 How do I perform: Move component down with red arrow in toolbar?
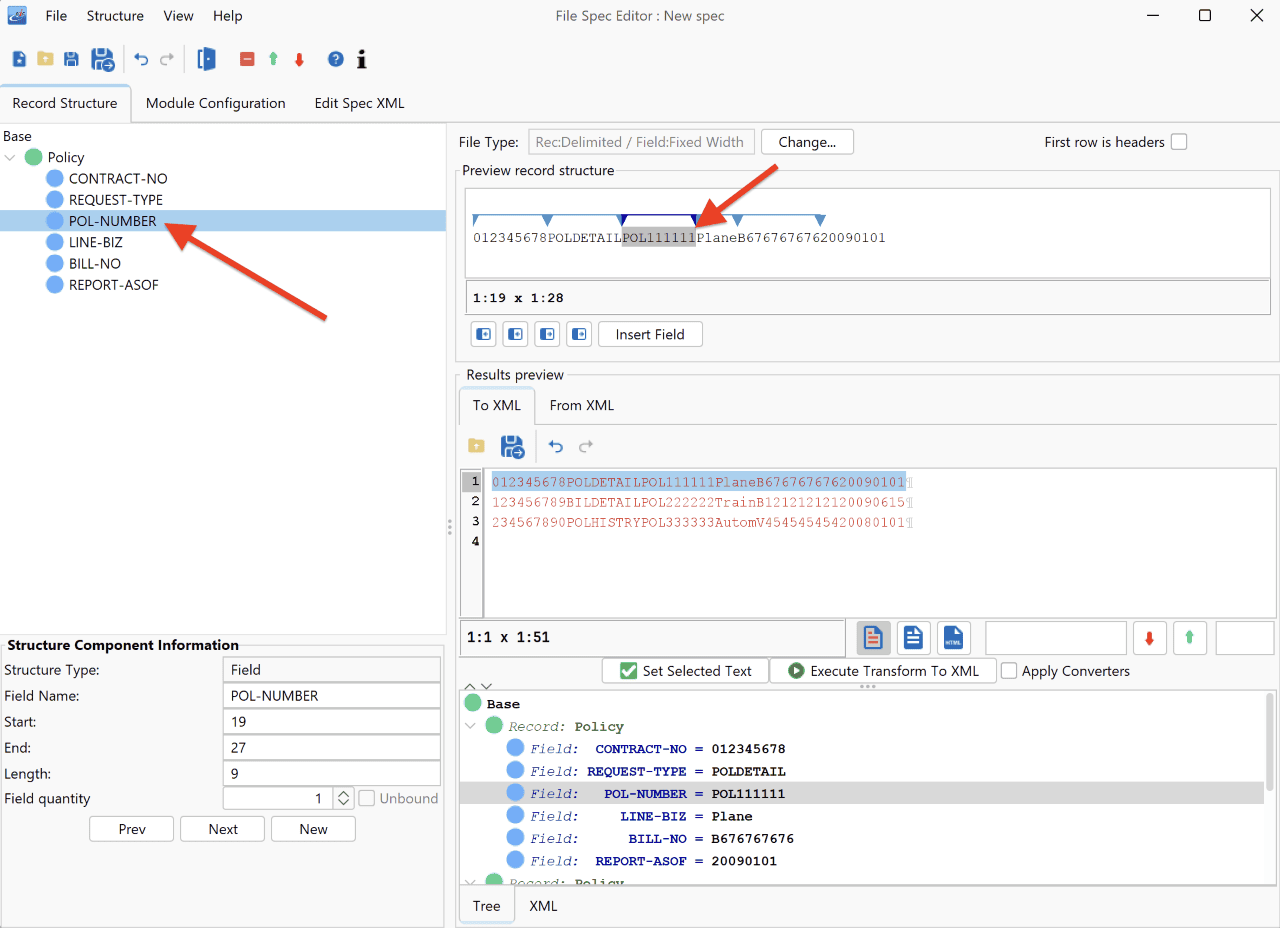(299, 59)
